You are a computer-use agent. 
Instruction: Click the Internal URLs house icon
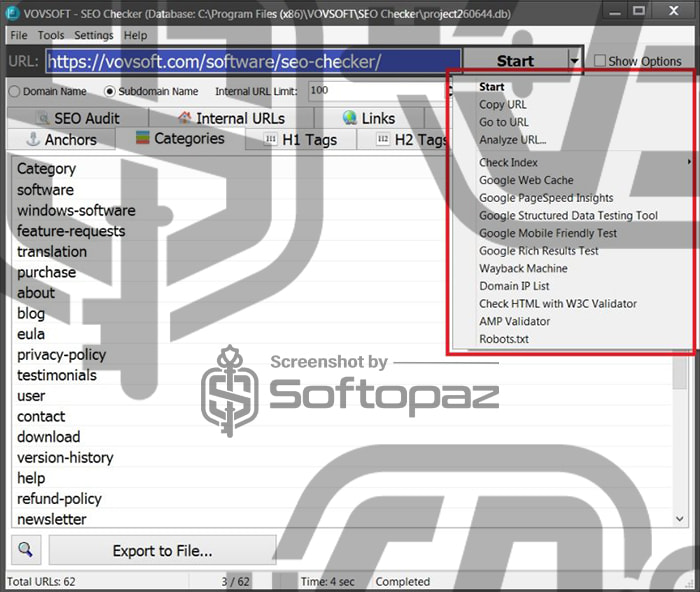(x=184, y=118)
